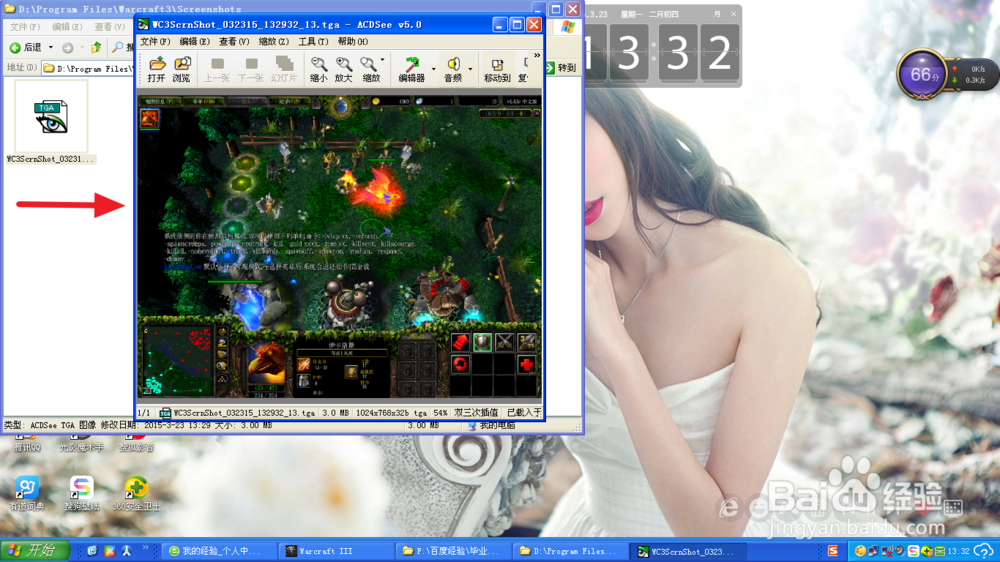Click the Search magnifier in the Explorer toolbar
1000x562 pixels.
[x=118, y=47]
